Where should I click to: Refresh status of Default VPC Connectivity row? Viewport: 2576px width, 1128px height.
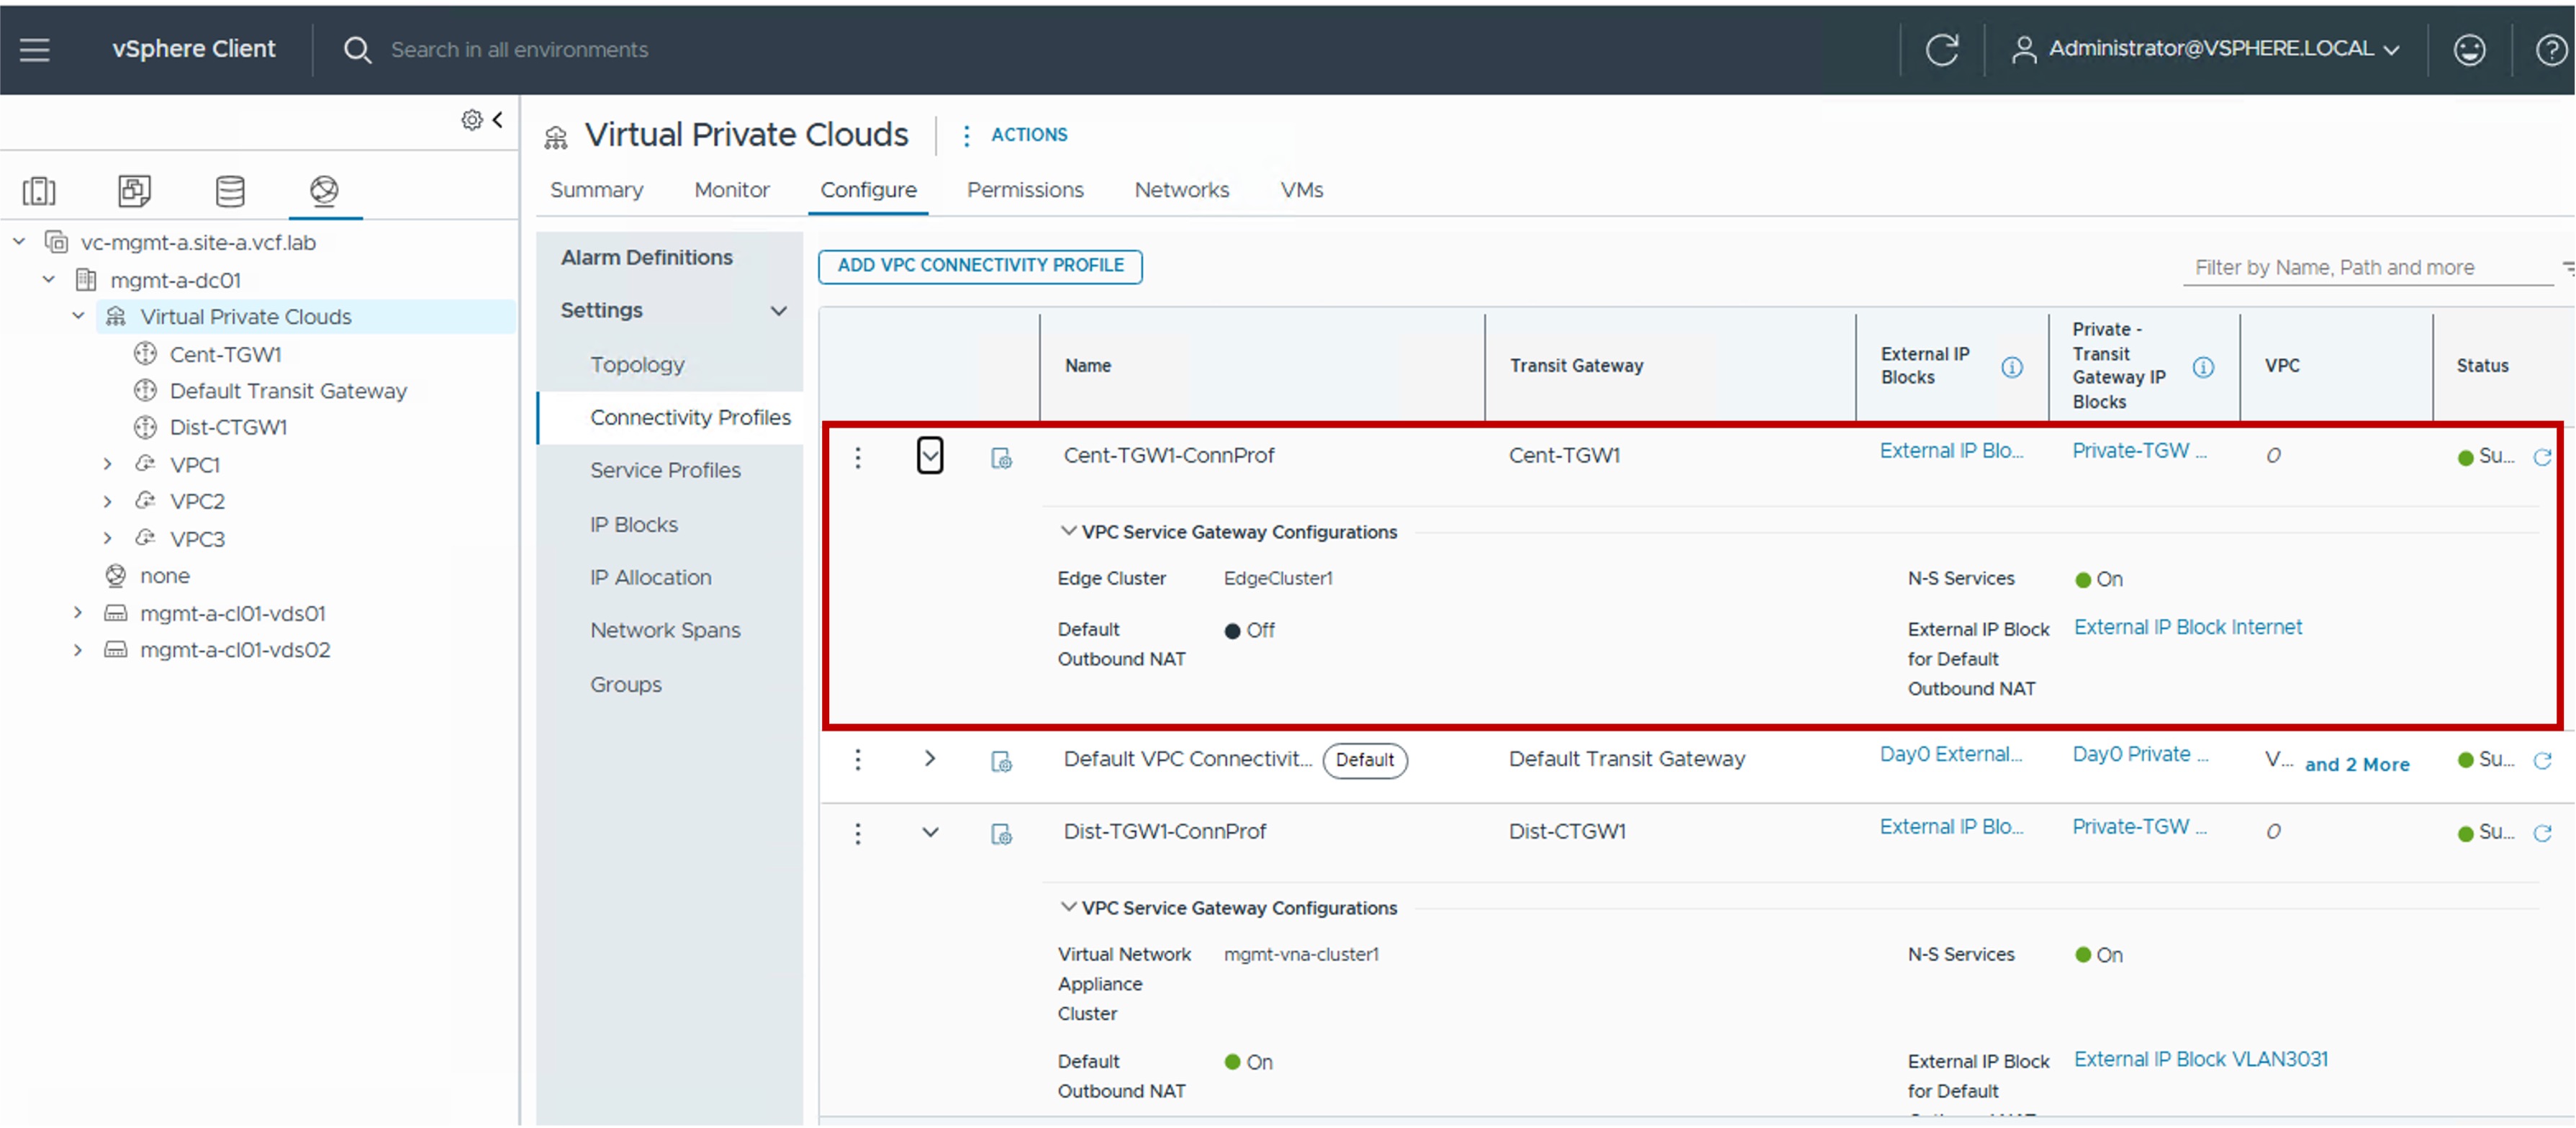[2542, 760]
